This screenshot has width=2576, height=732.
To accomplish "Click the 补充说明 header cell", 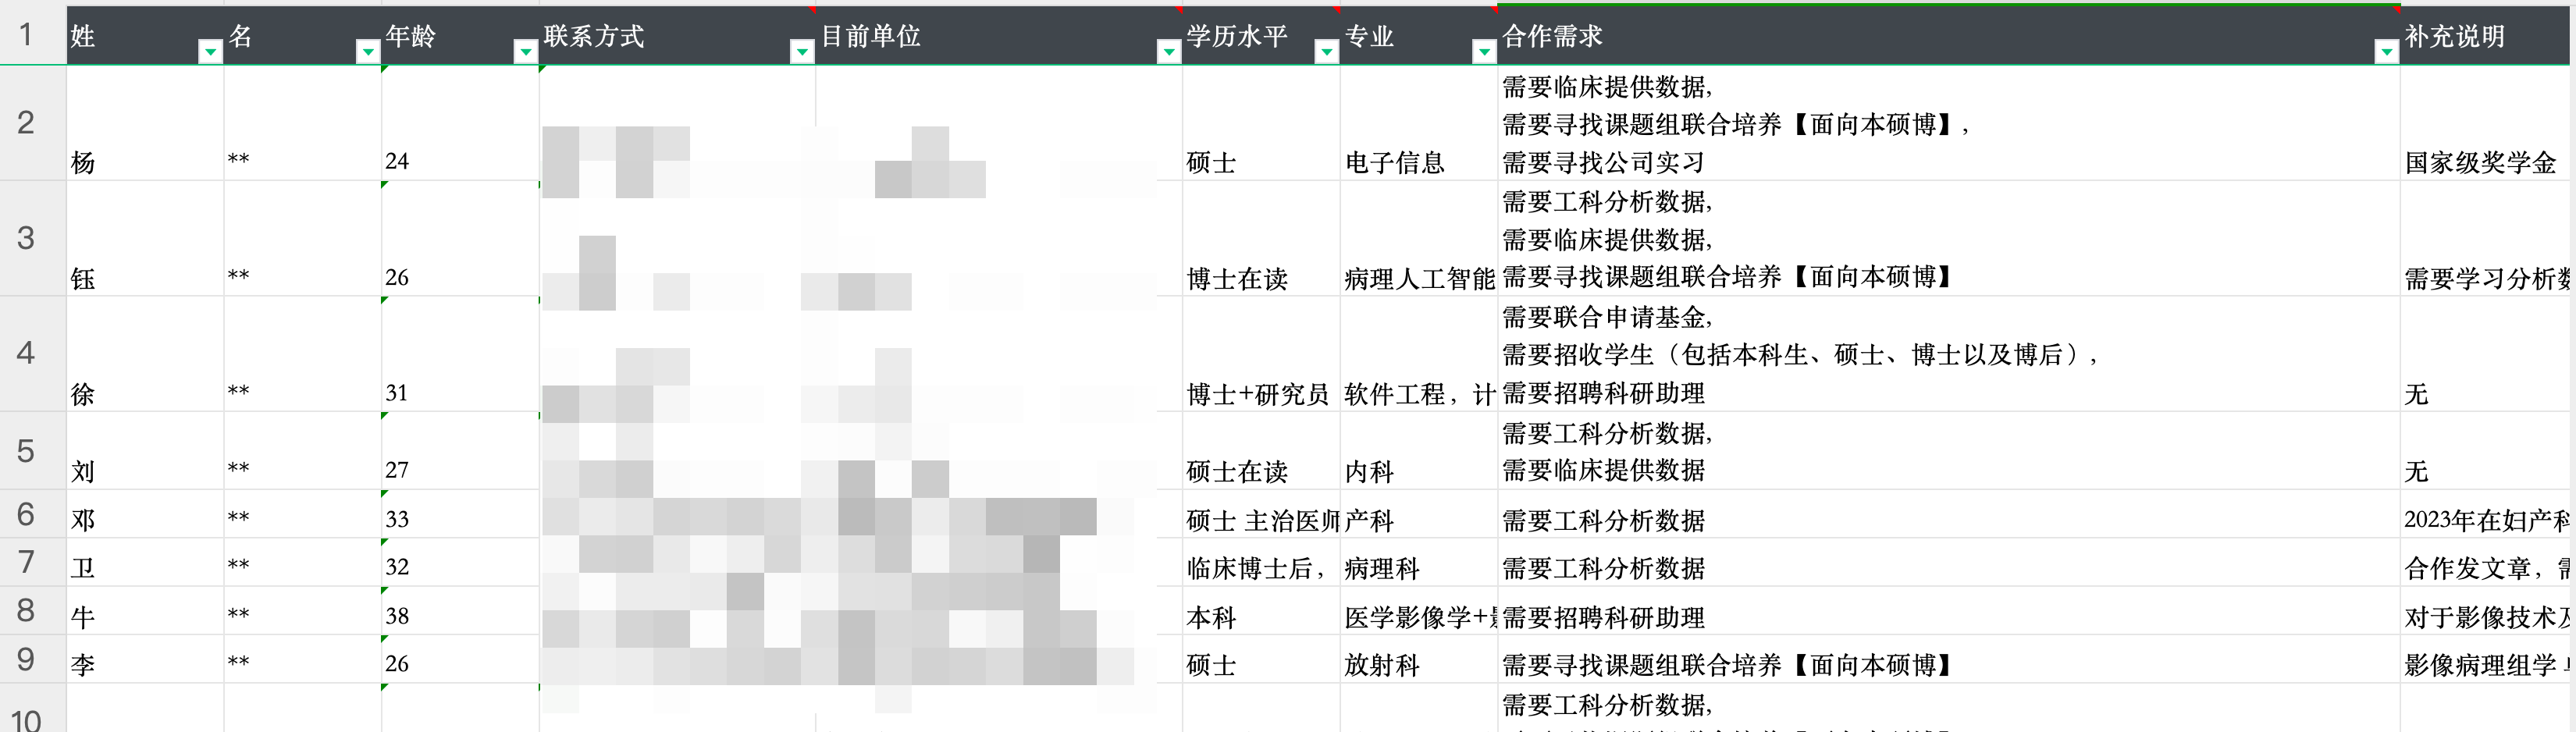I will [x=2485, y=36].
